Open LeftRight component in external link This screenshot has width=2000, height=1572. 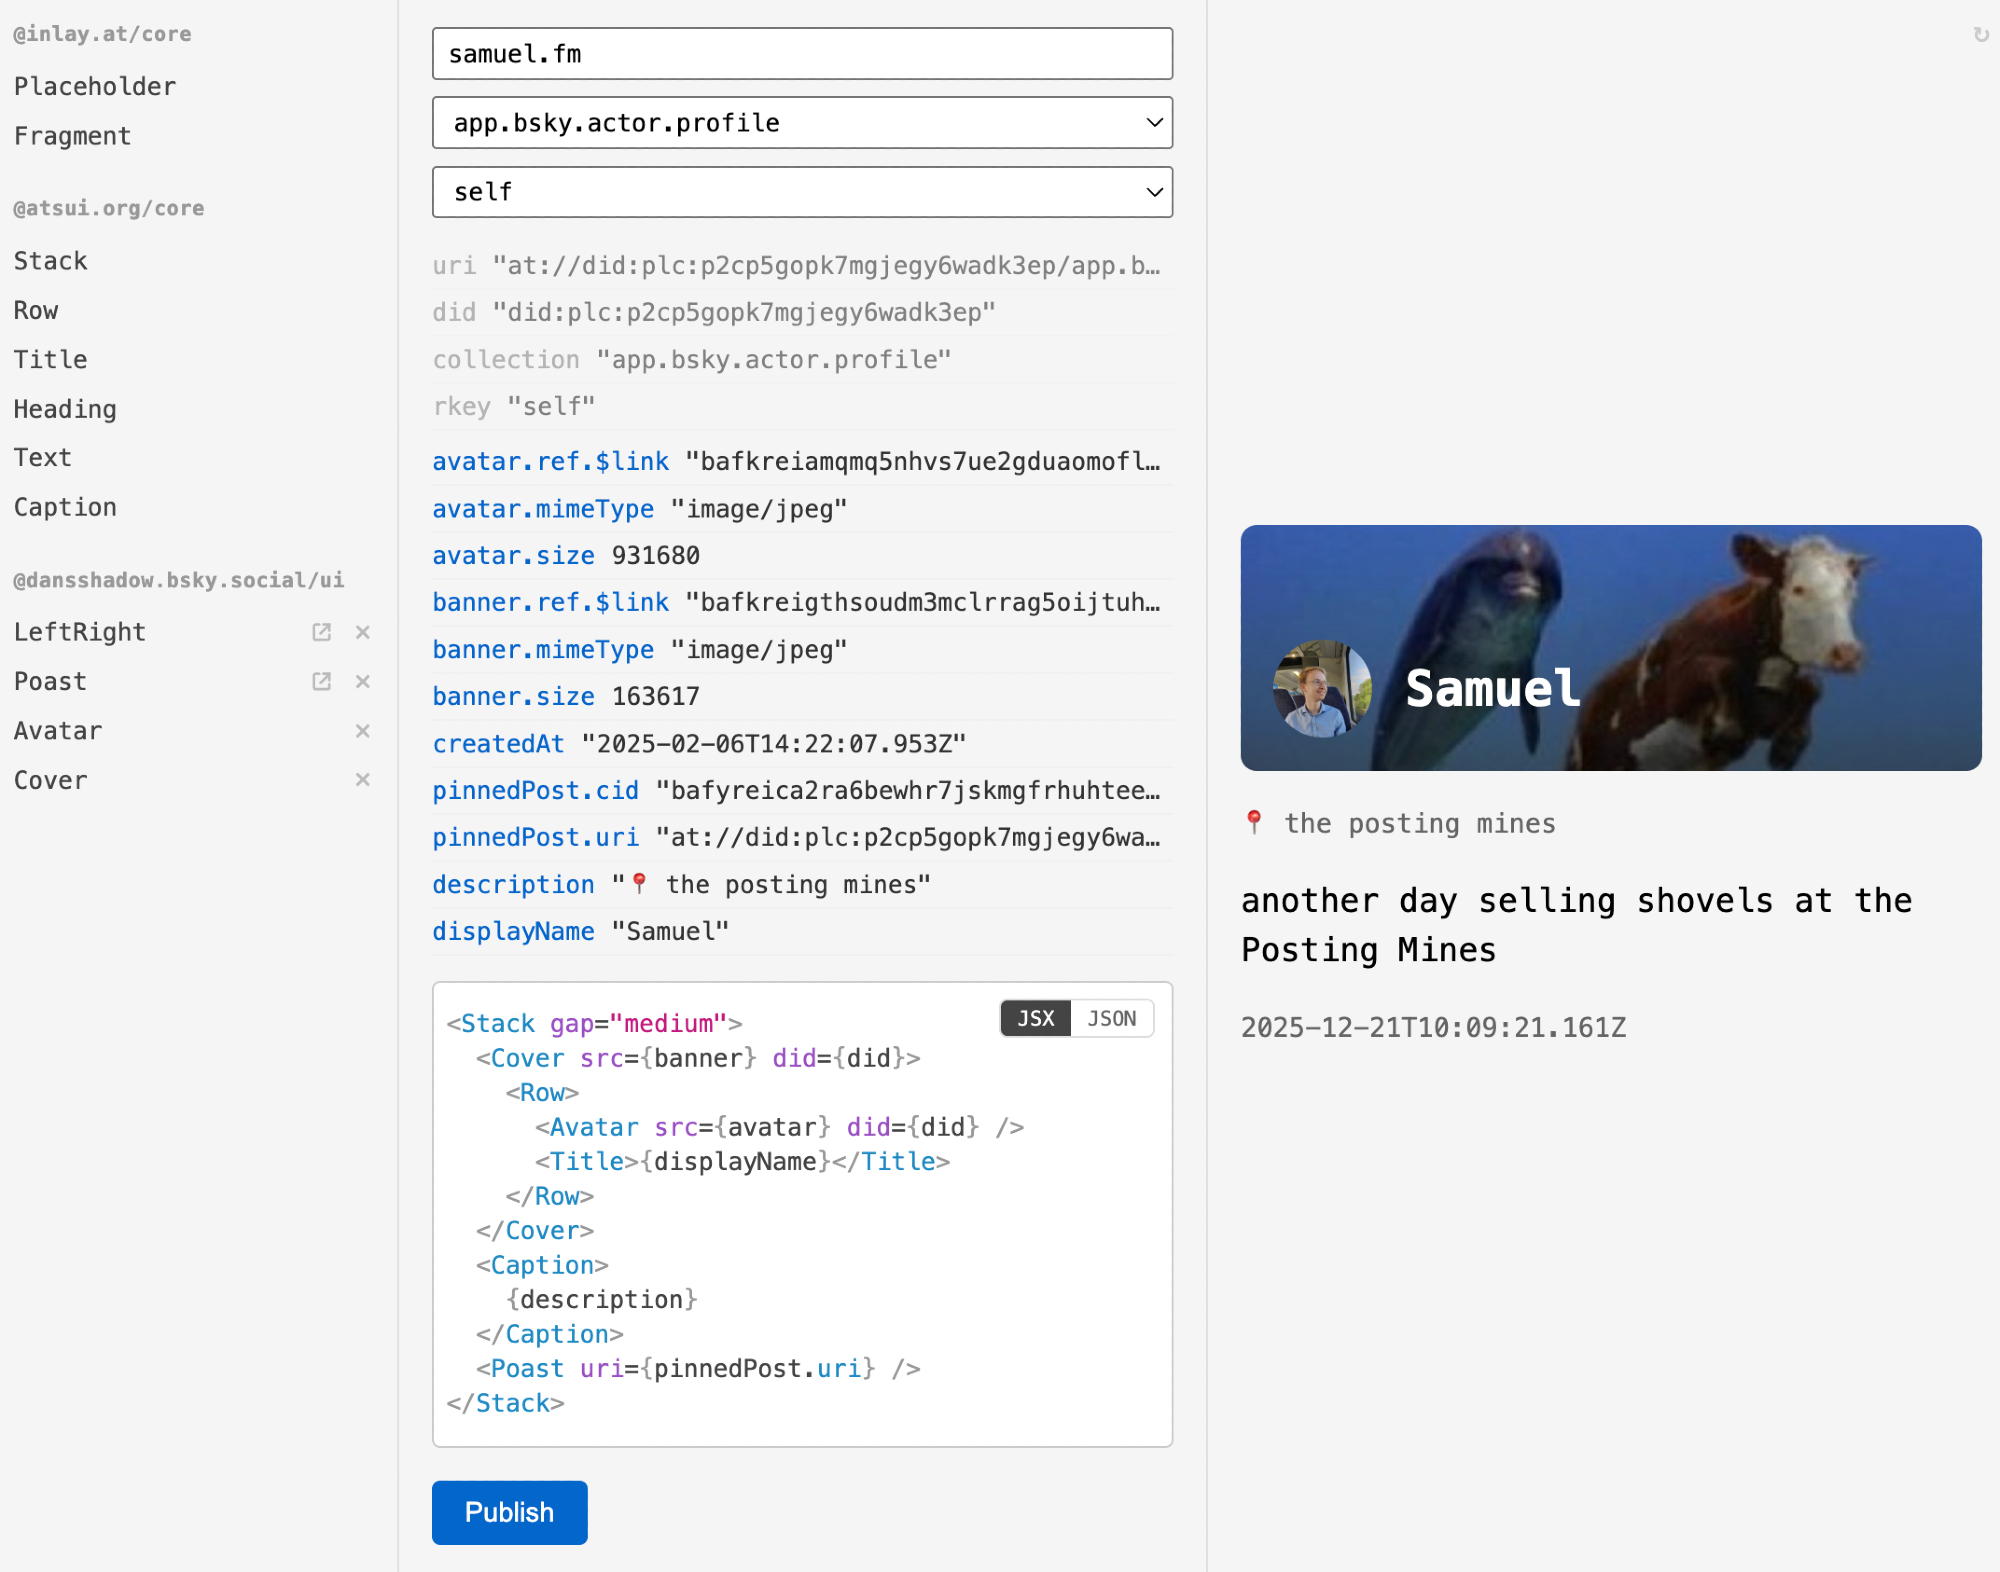[321, 632]
